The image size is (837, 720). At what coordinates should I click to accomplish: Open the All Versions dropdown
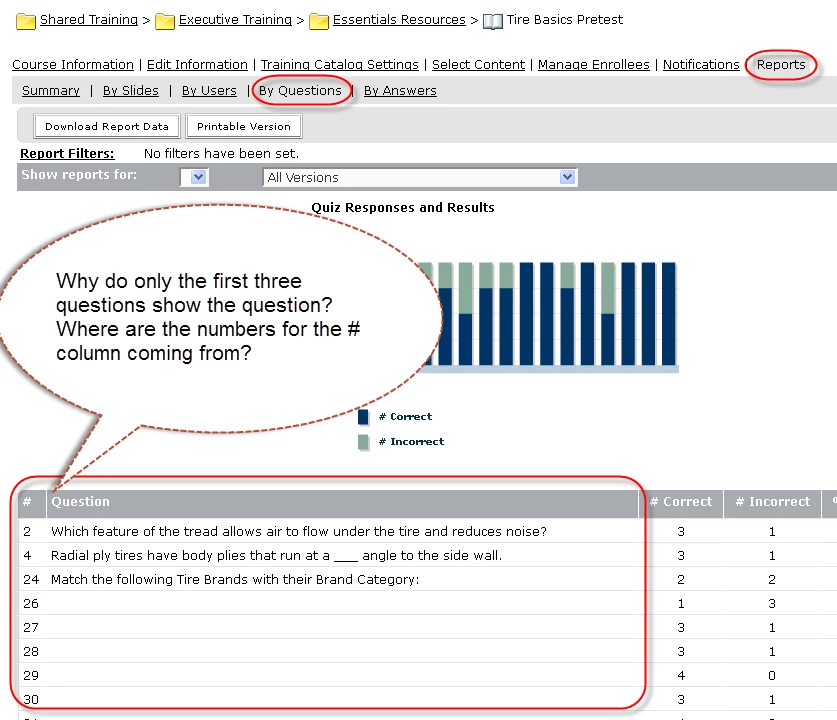click(x=420, y=177)
